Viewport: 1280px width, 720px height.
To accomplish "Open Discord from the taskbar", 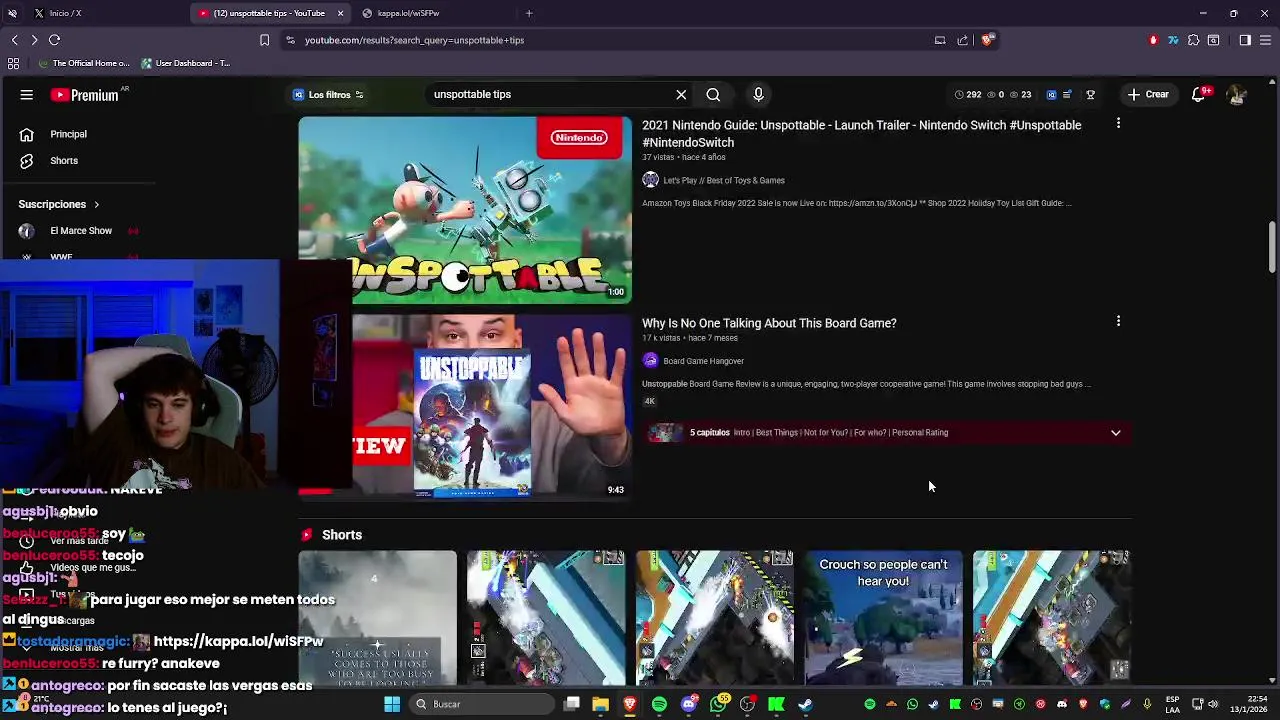I will click(688, 704).
